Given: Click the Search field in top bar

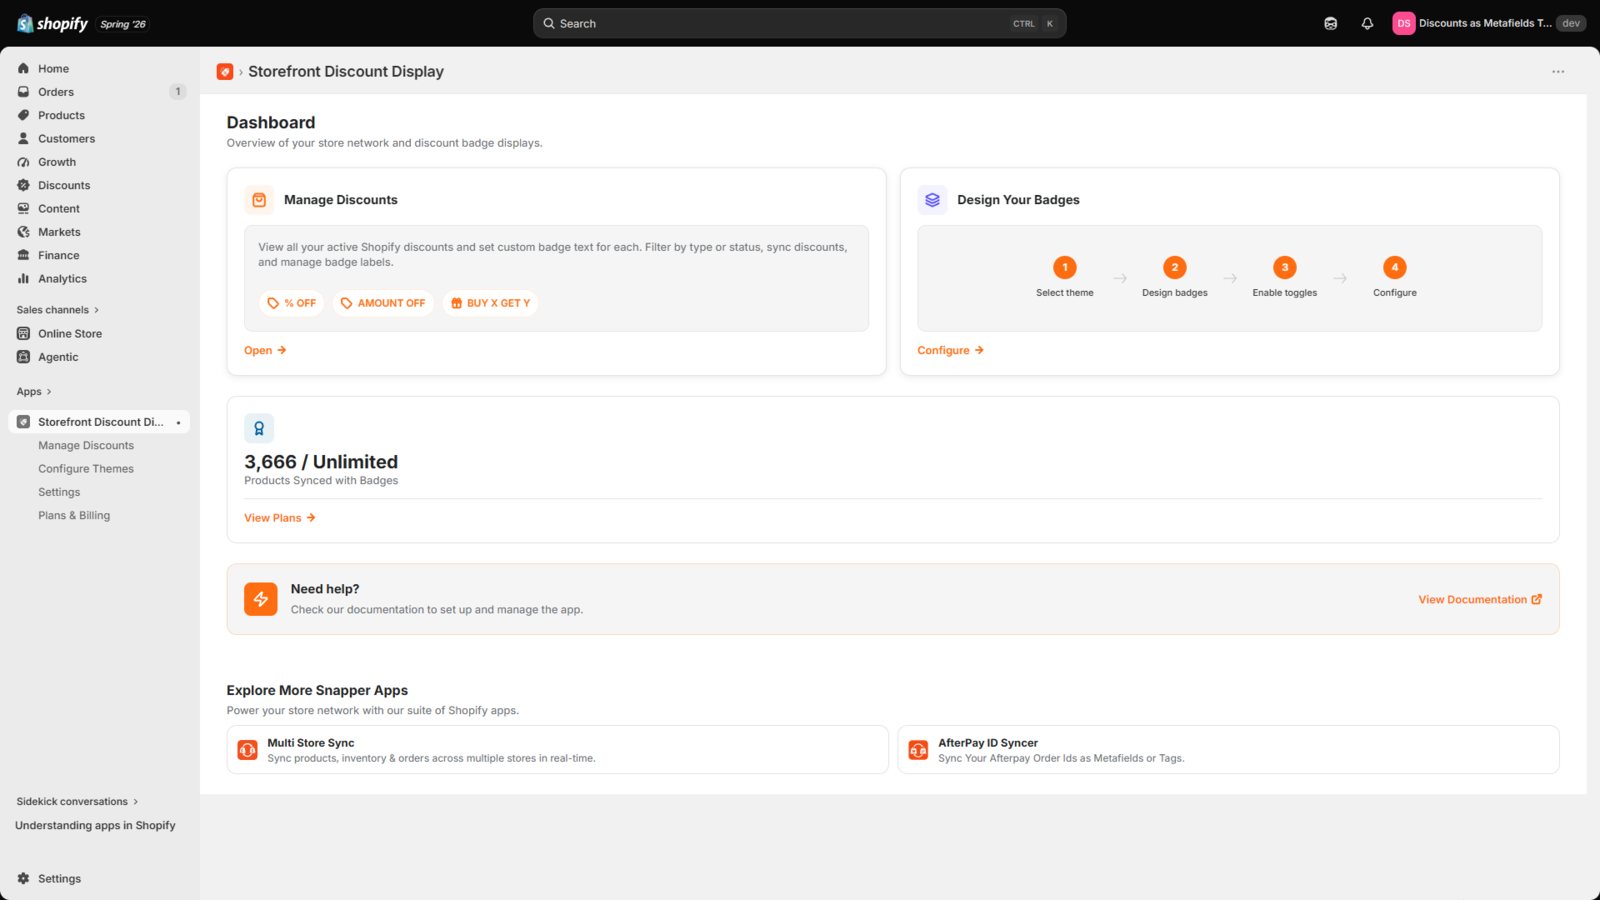Looking at the screenshot, I should point(799,23).
